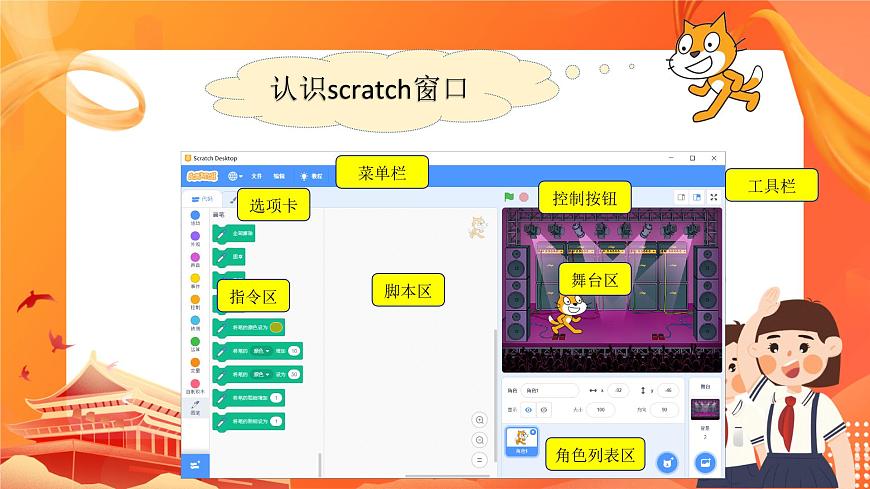This screenshot has width=870, height=489.
Task: Hide the sprite with the crossed eye button
Action: [544, 410]
